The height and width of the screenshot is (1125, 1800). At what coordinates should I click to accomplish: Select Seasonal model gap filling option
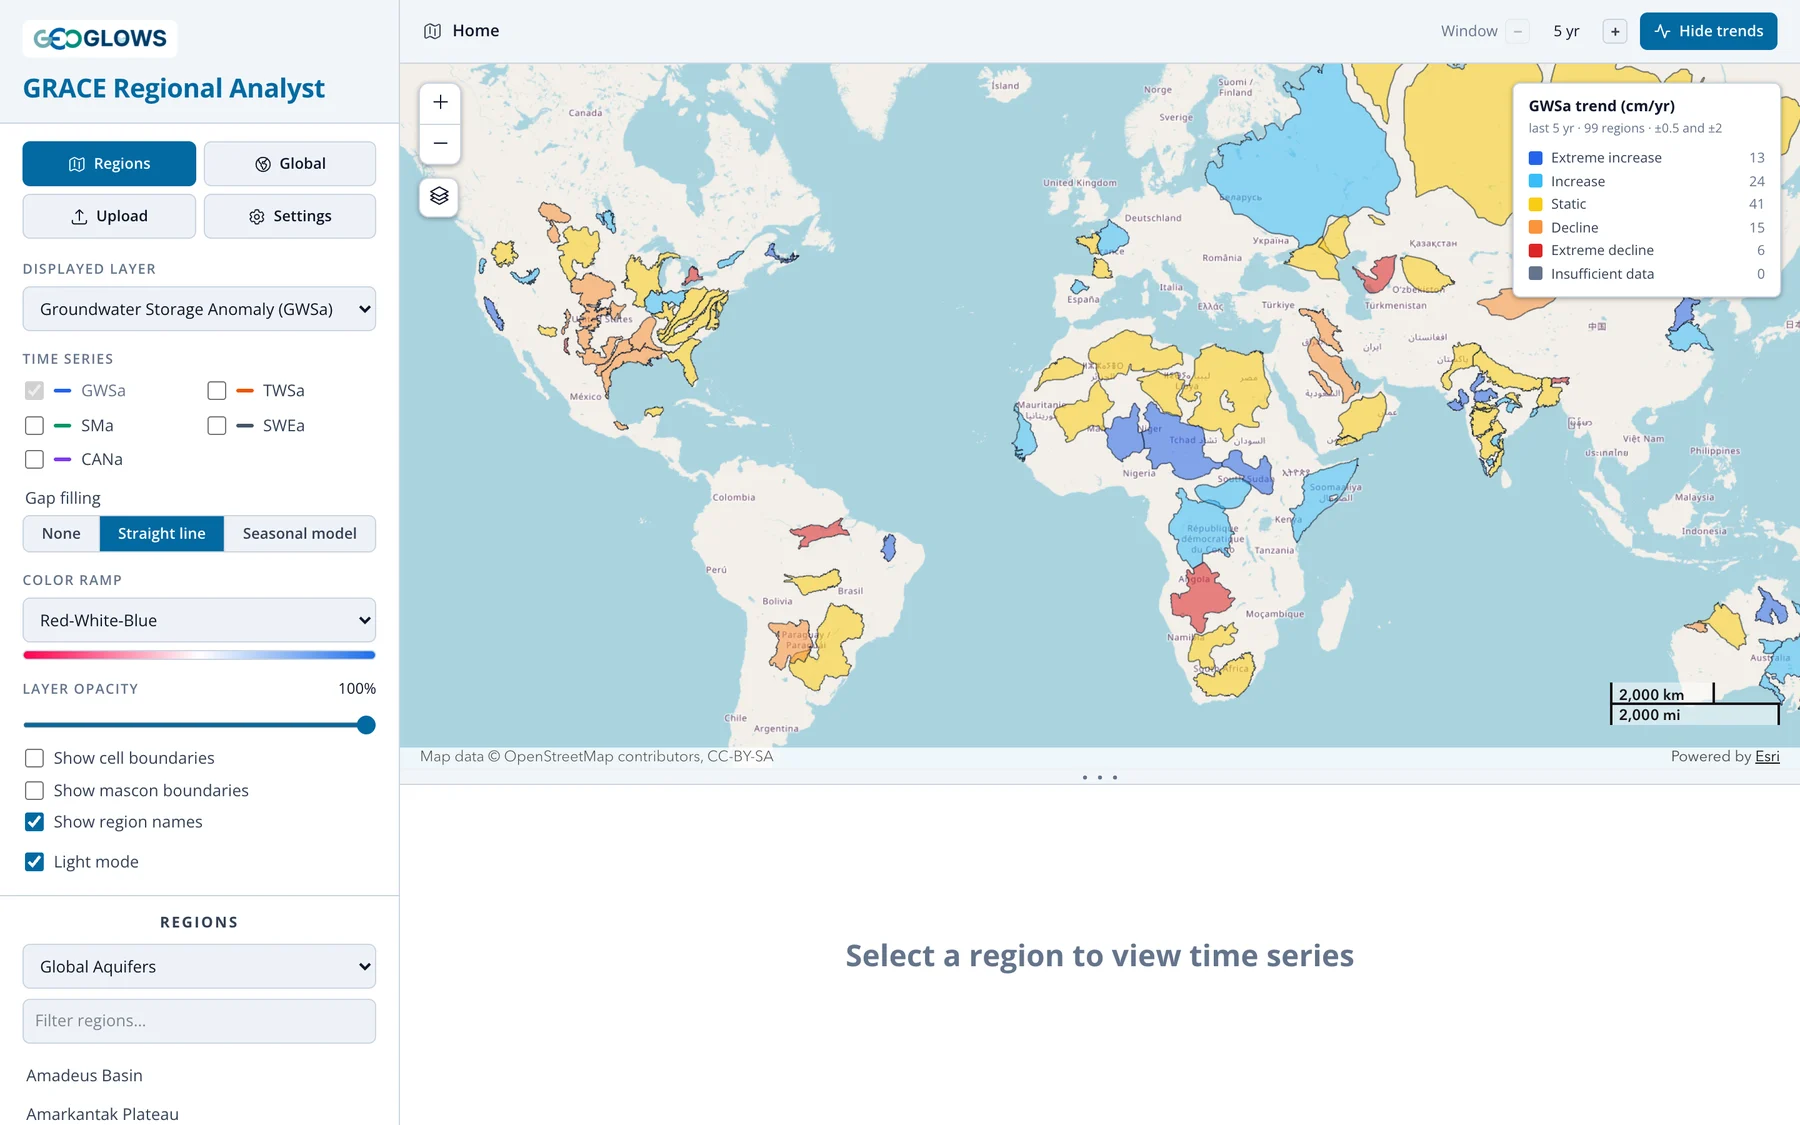(x=300, y=534)
